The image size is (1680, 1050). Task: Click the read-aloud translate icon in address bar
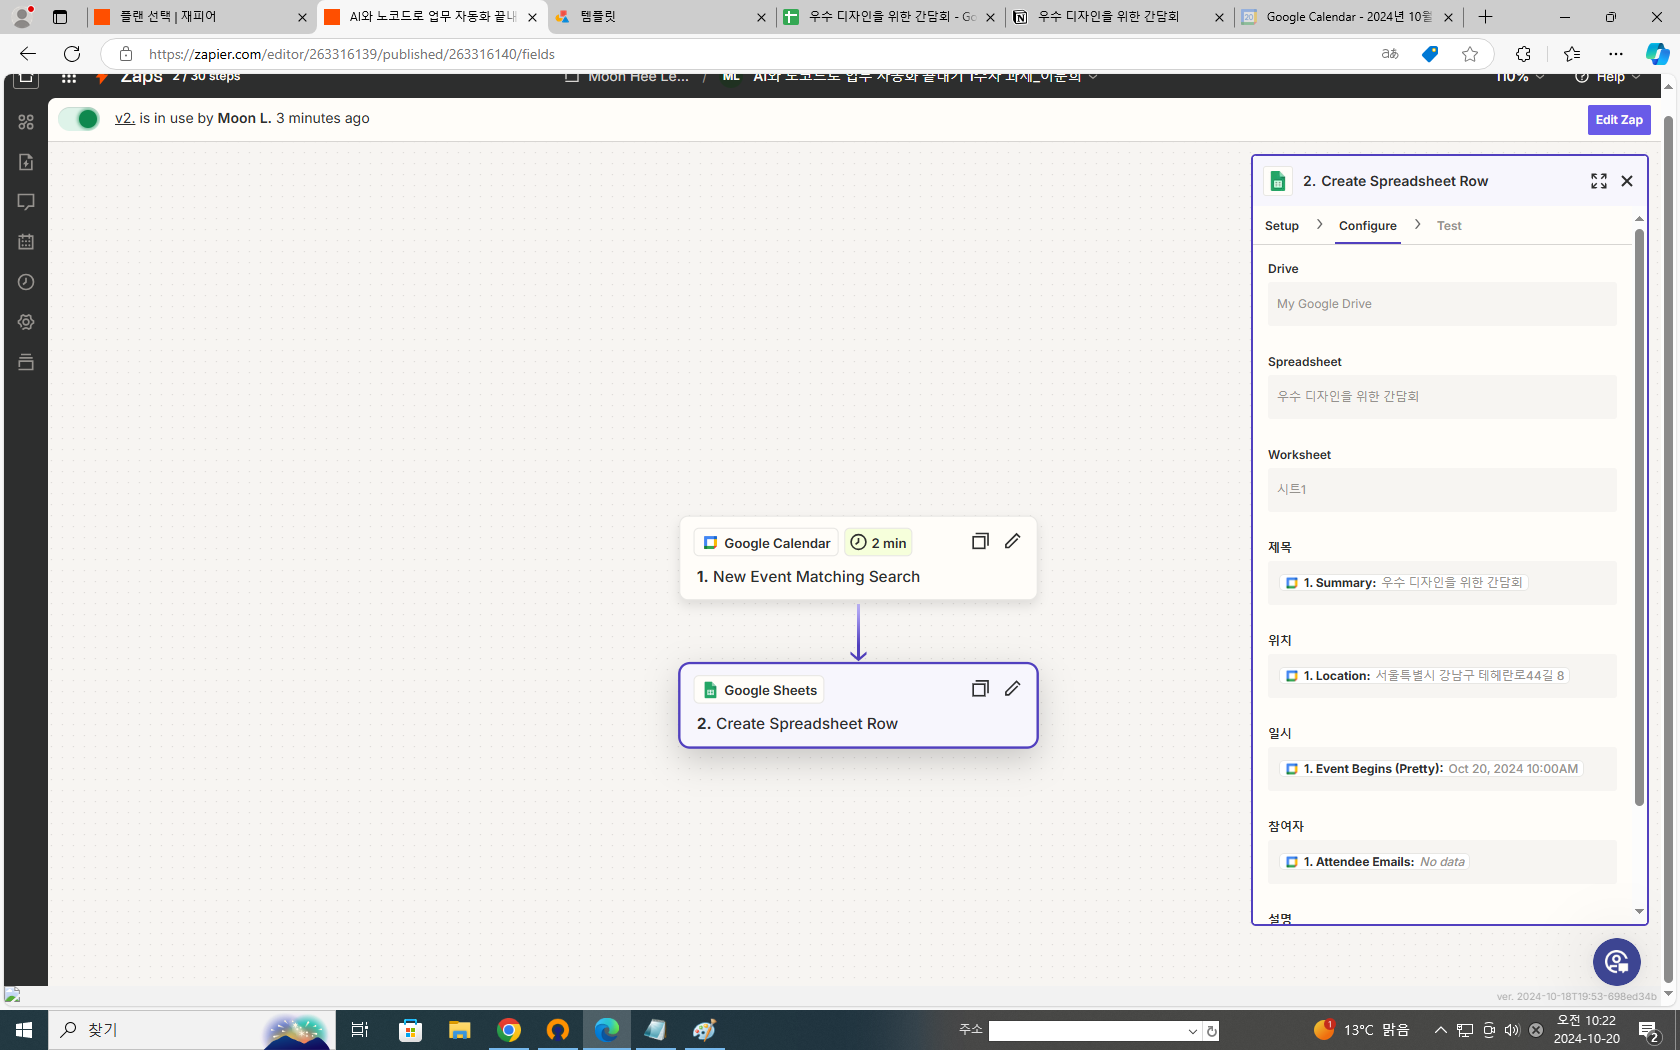pos(1390,54)
